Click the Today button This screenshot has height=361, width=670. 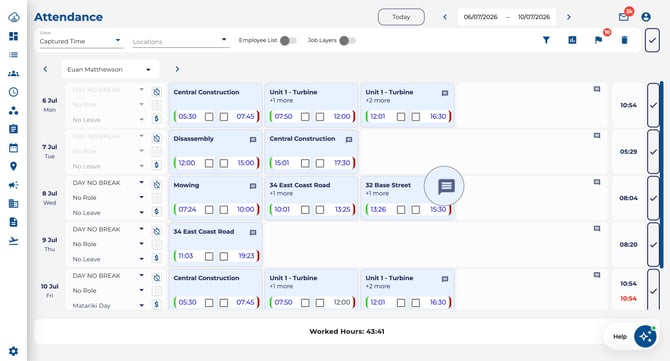(401, 17)
